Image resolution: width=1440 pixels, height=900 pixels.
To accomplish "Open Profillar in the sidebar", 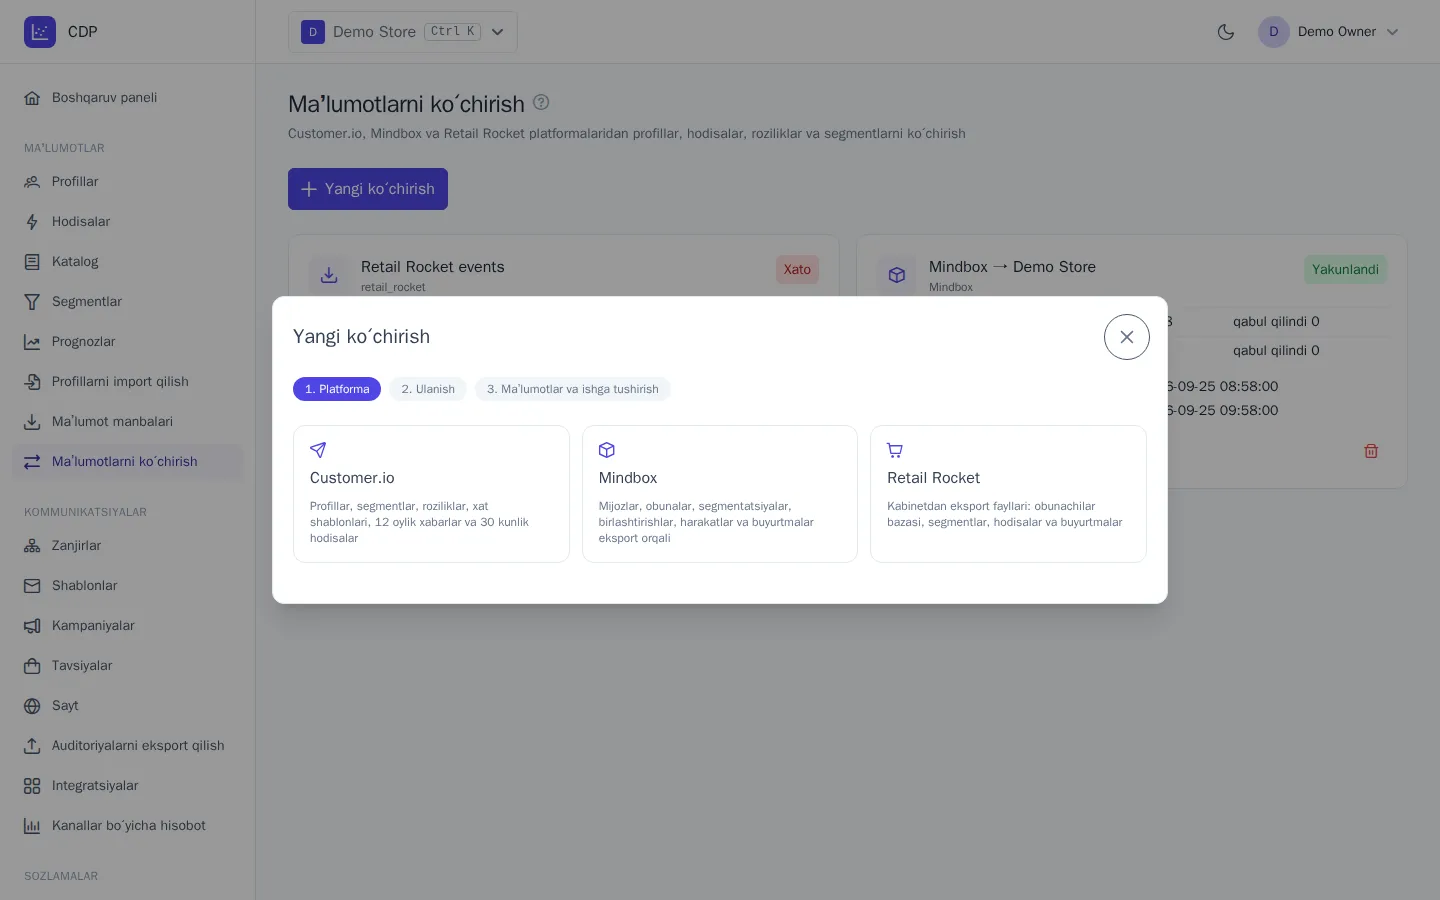I will [128, 182].
